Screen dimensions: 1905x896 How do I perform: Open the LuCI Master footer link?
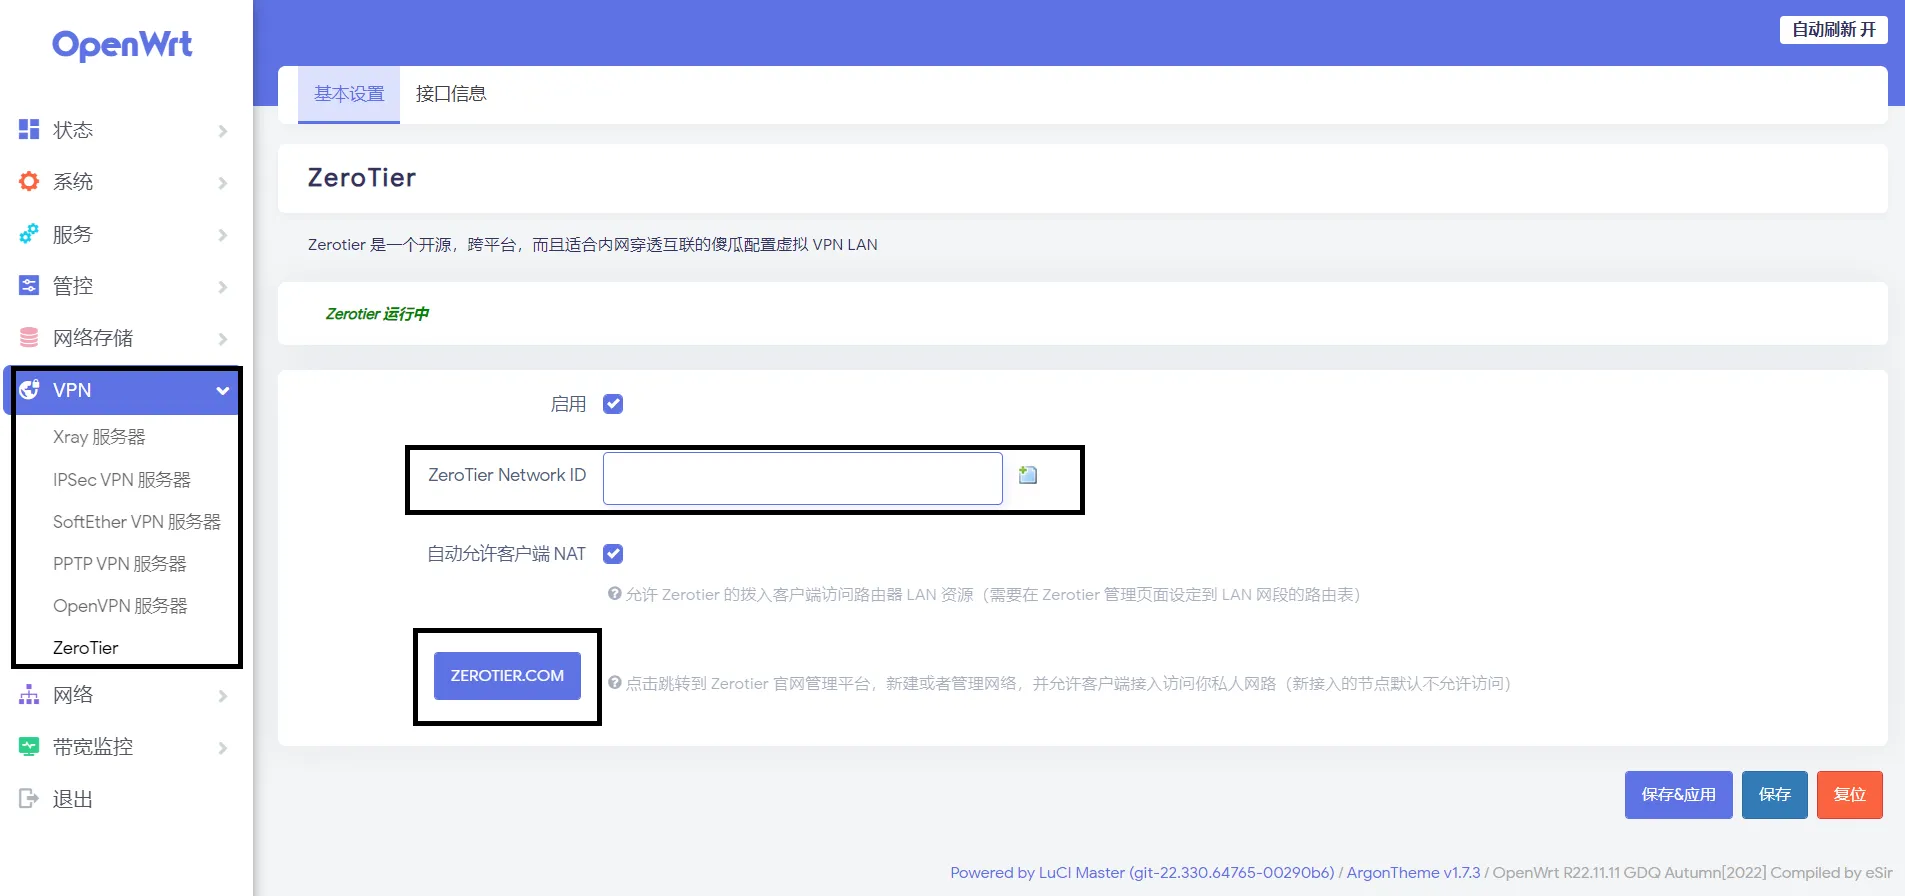(1142, 873)
